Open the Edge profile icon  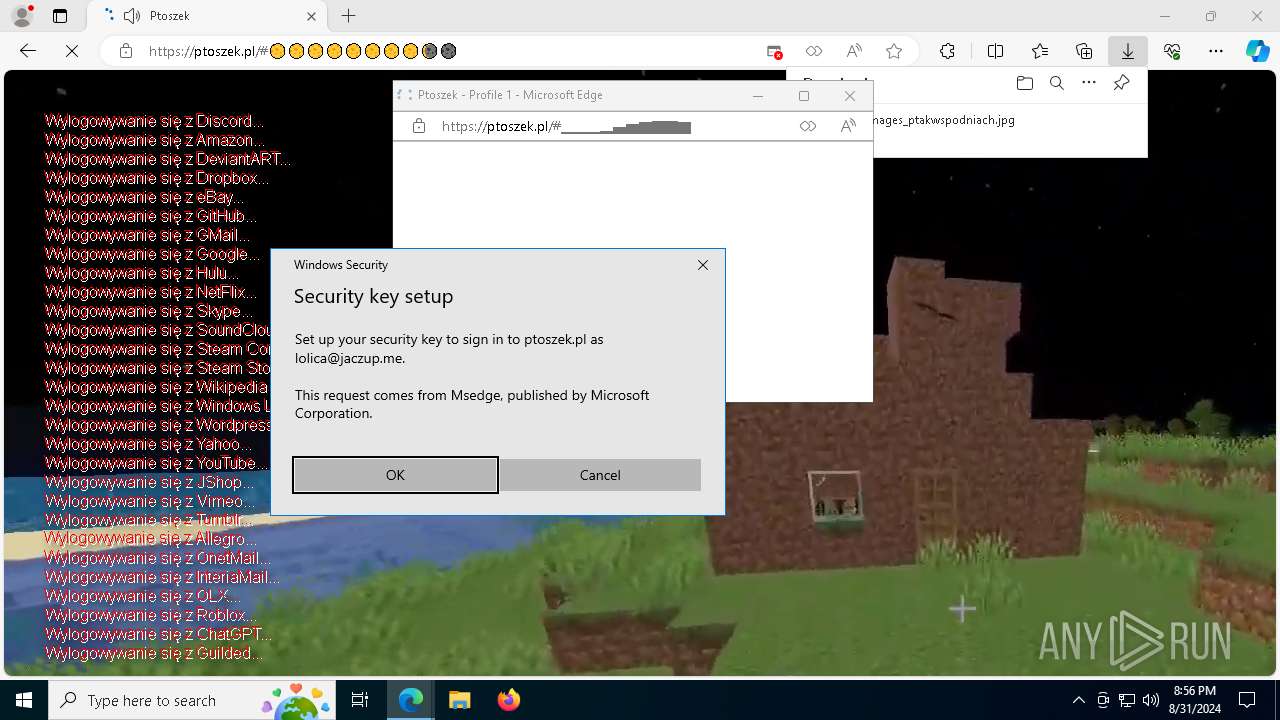pos(21,16)
